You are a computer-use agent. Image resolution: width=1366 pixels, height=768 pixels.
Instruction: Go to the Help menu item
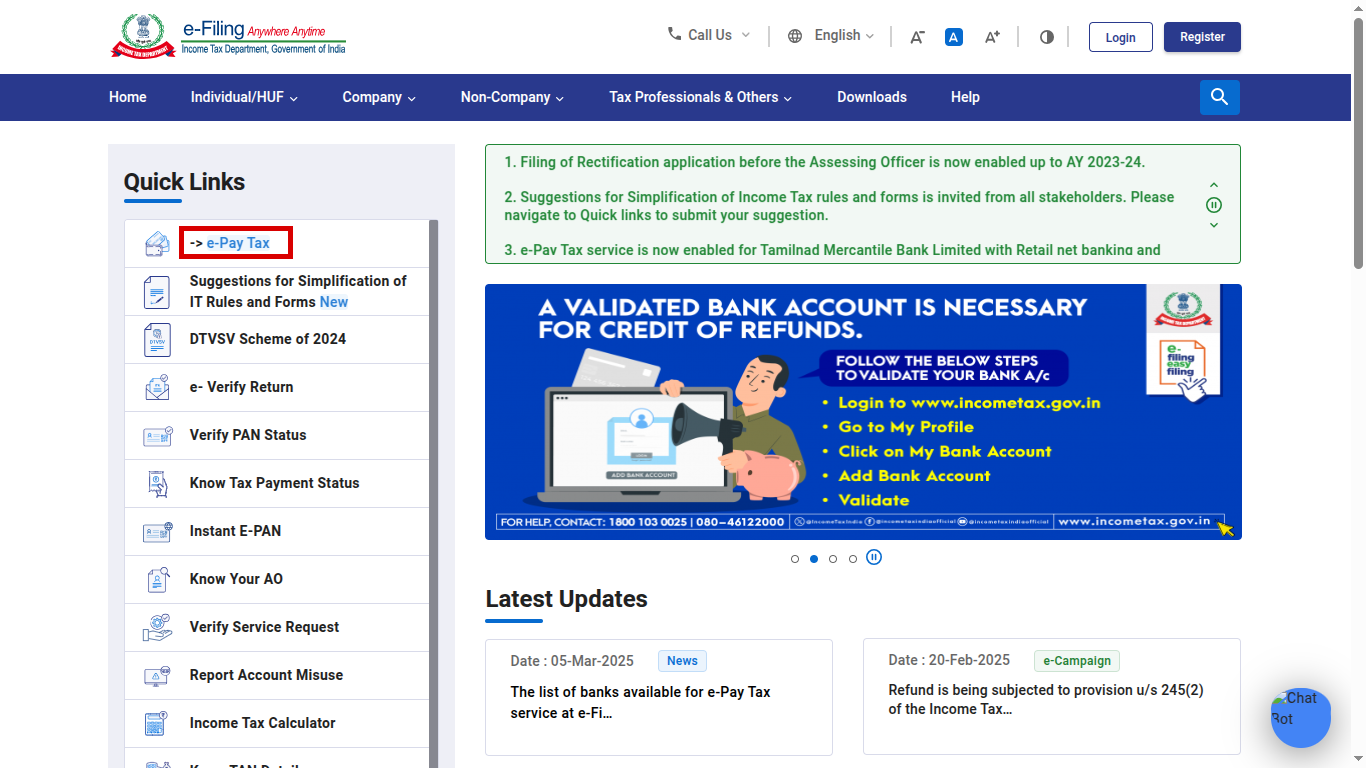click(964, 97)
